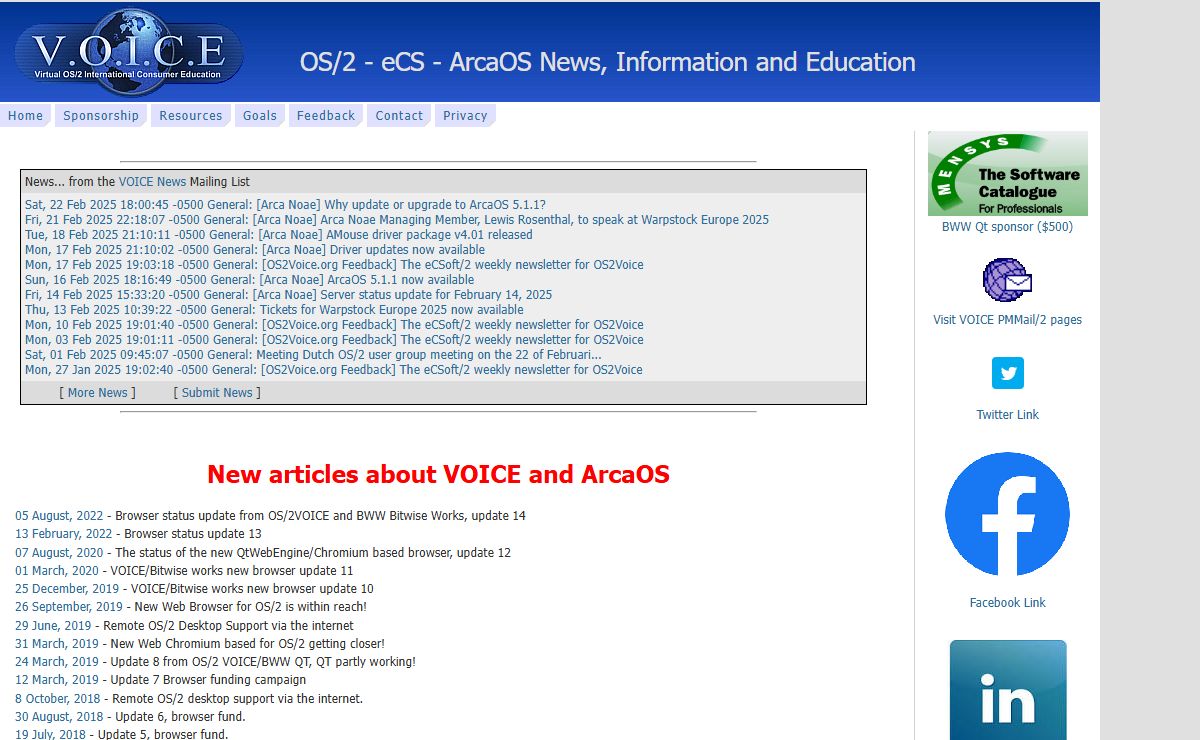Follow the VOICE News mailing list link

pos(152,182)
